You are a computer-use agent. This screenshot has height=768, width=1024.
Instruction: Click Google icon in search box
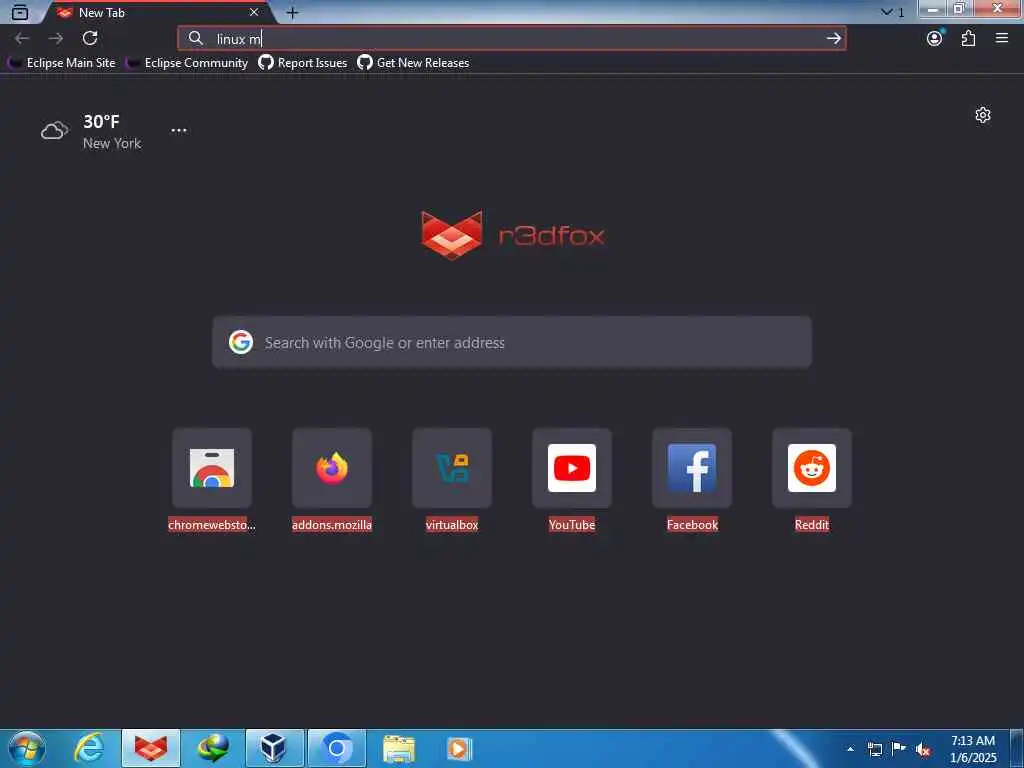pos(241,342)
